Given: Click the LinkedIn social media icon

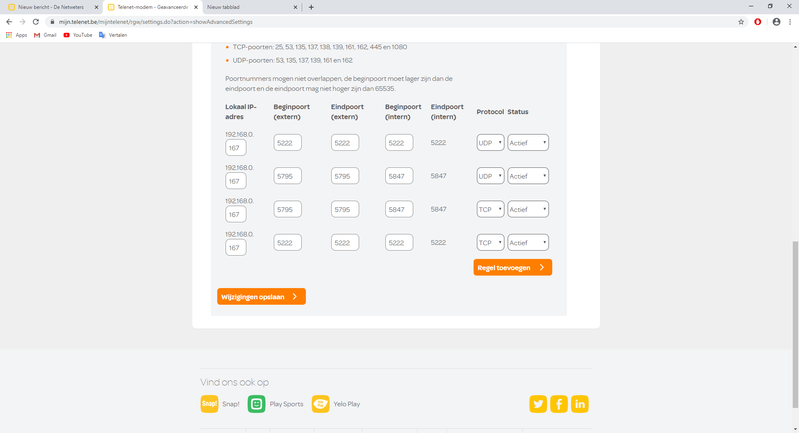Looking at the screenshot, I should pyautogui.click(x=580, y=404).
